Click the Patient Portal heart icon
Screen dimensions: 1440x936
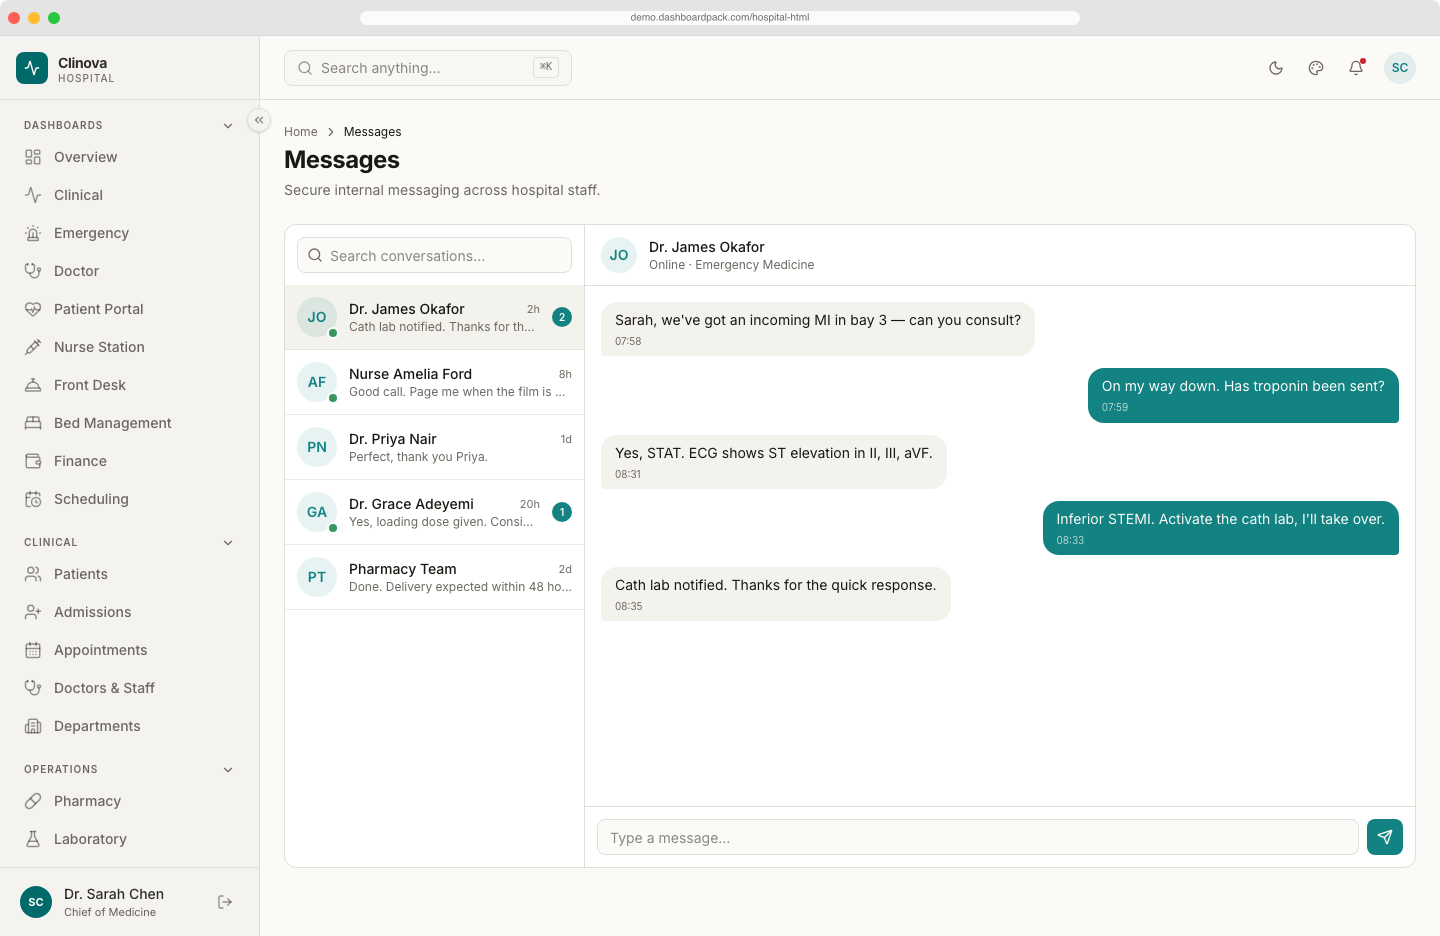33,309
